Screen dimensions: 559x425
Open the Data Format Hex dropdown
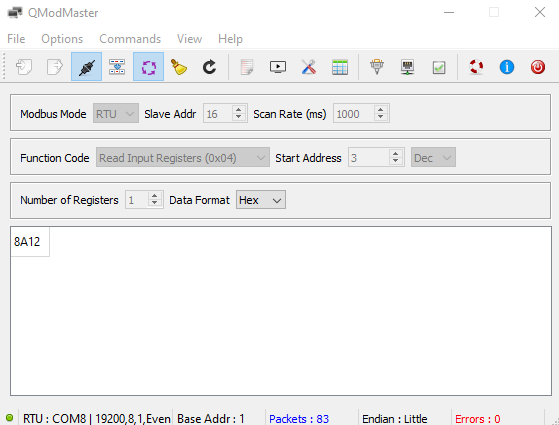[261, 200]
